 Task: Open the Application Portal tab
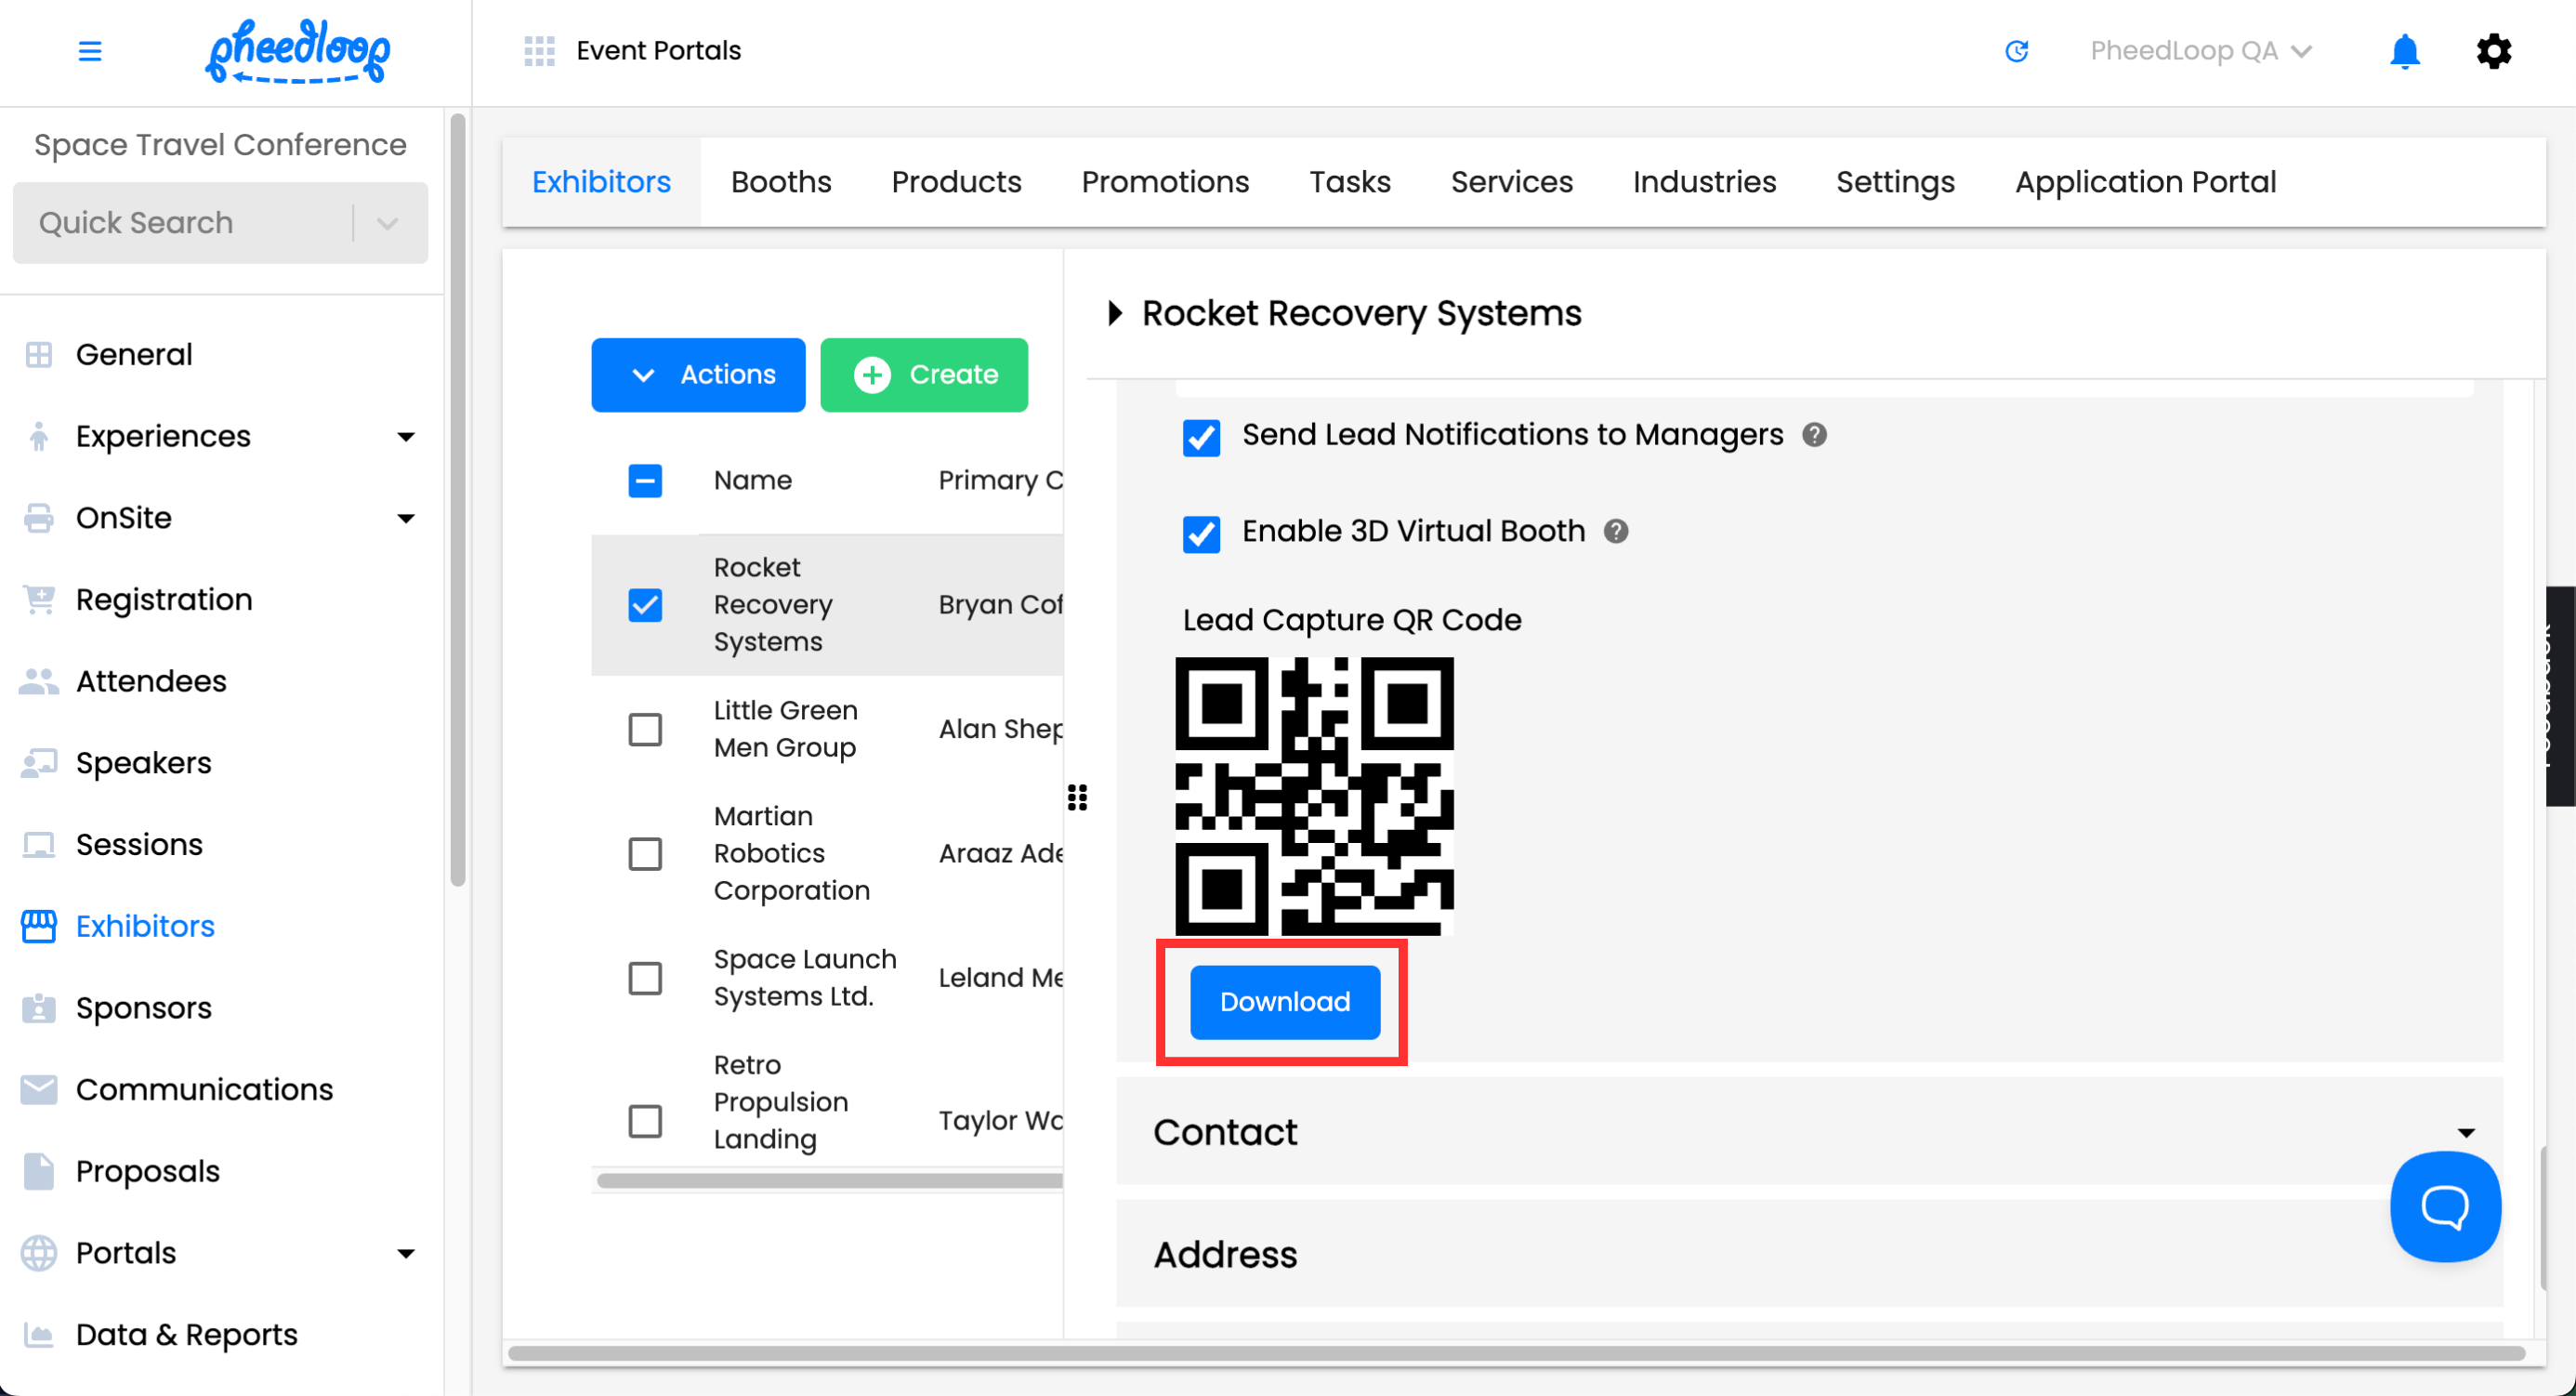2145,182
